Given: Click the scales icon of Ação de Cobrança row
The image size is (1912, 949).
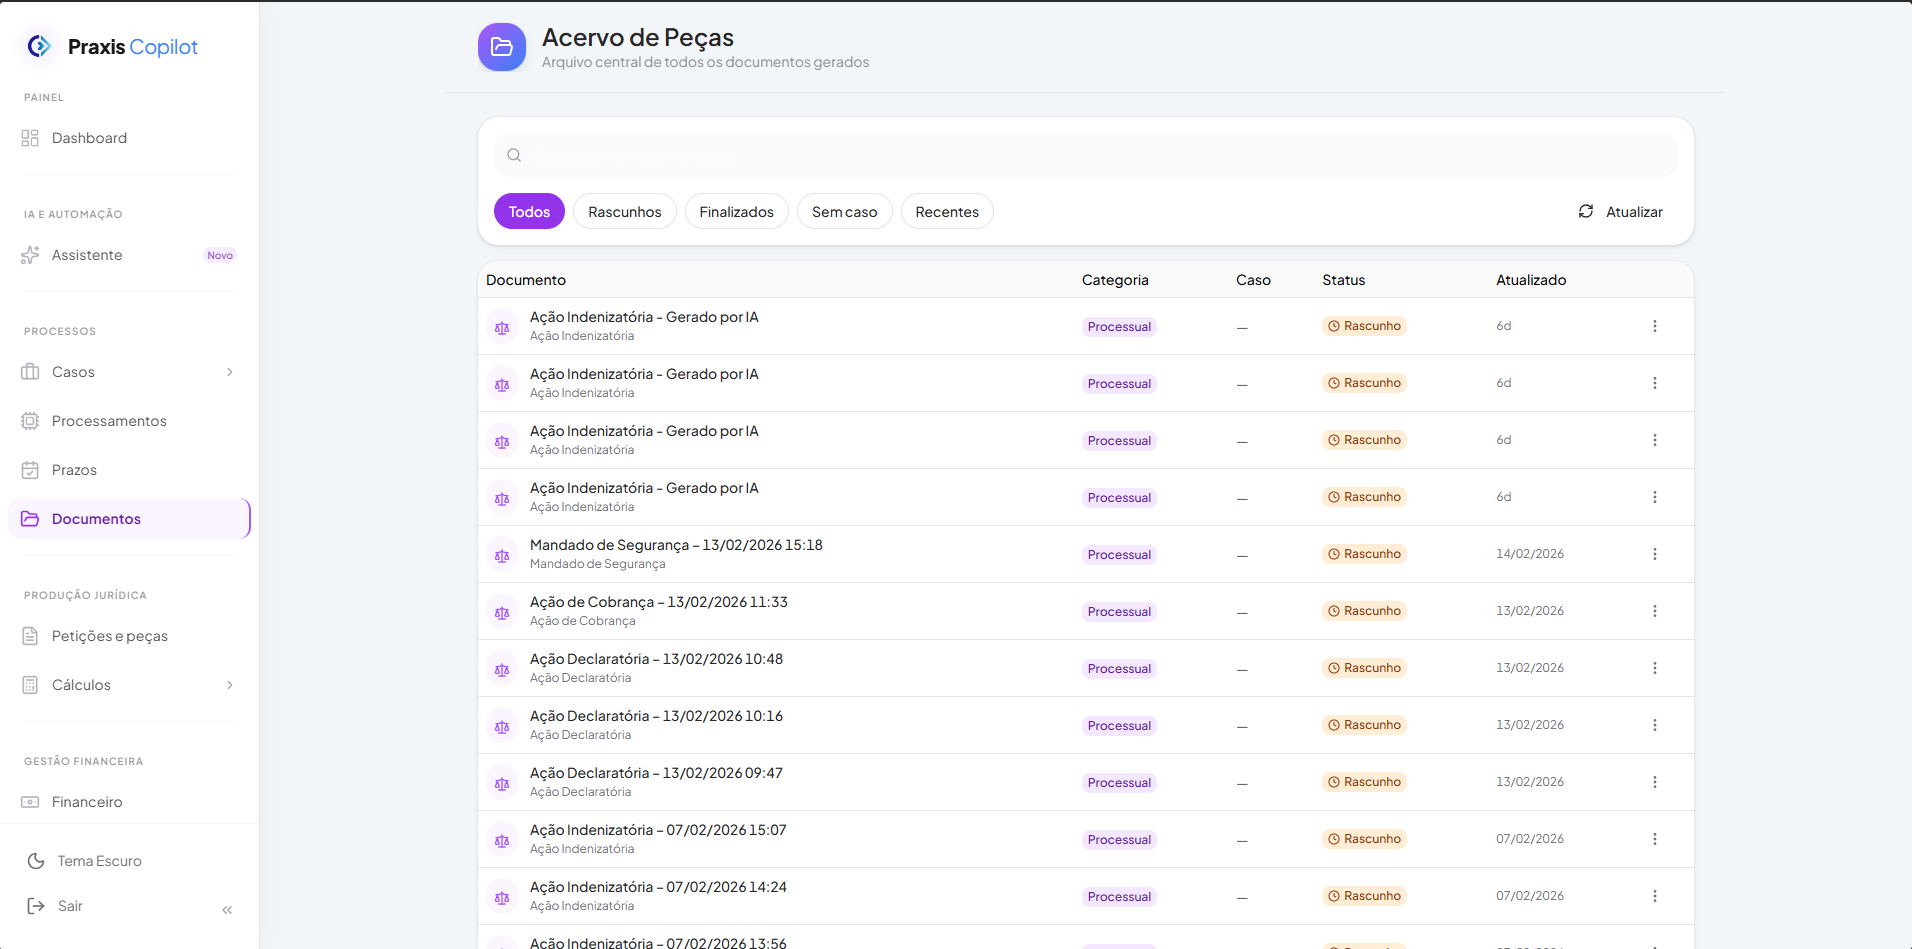Looking at the screenshot, I should [502, 612].
